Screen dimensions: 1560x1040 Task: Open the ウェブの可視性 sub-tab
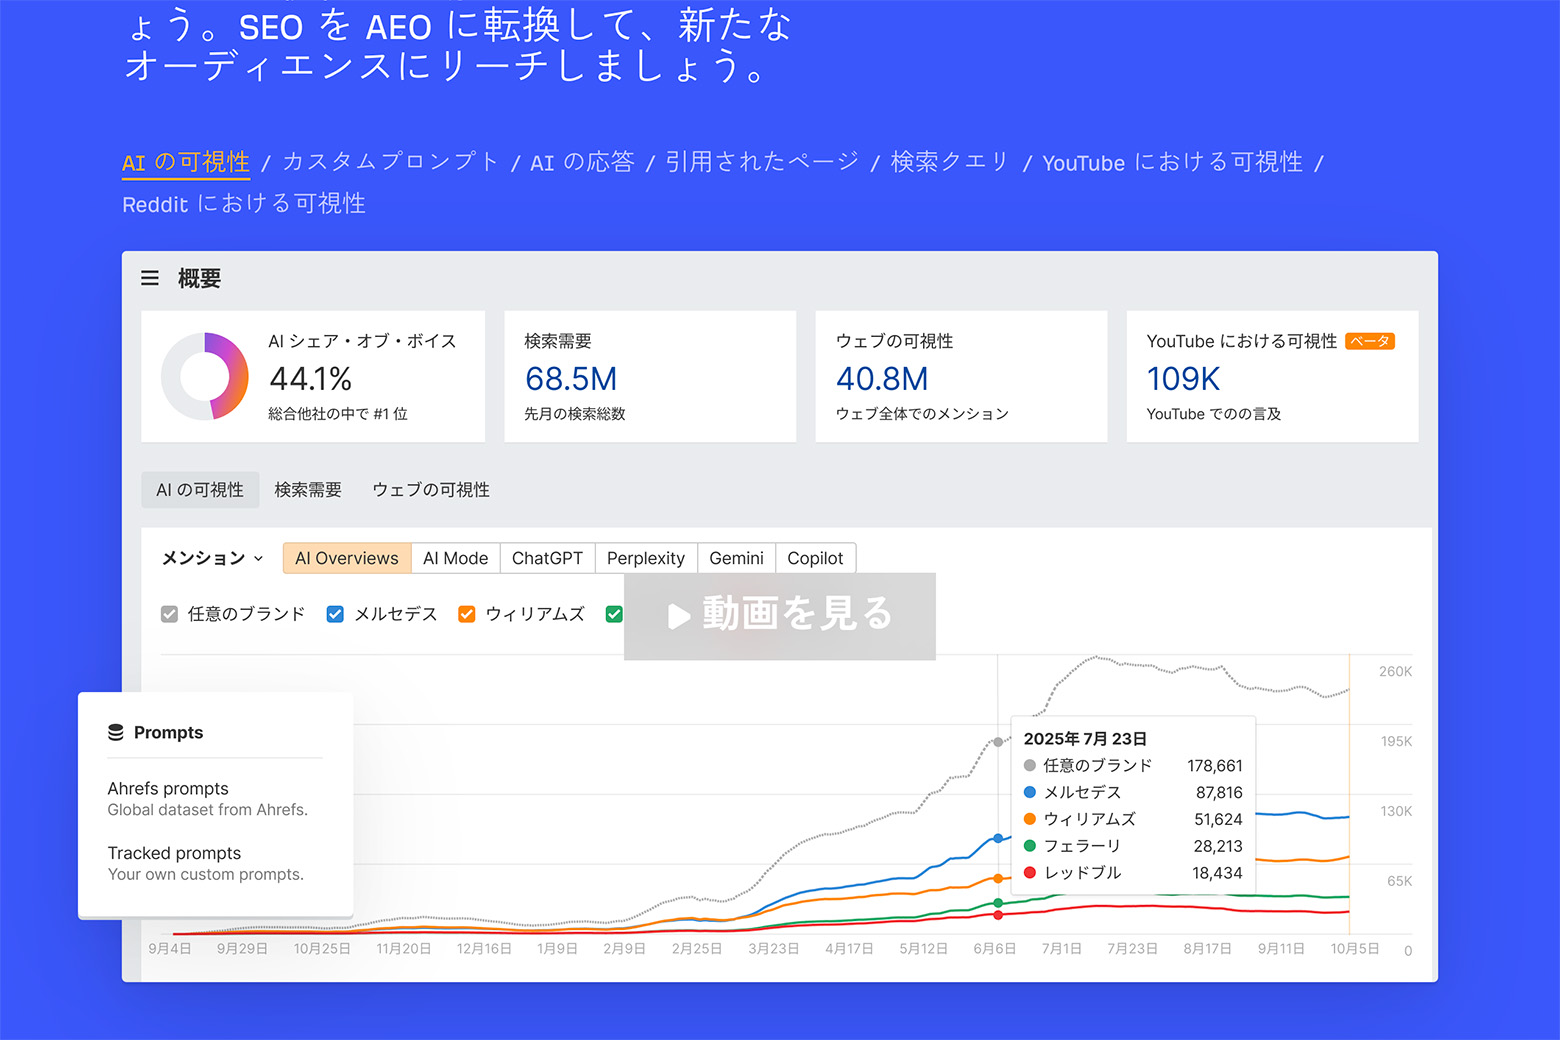click(x=431, y=490)
